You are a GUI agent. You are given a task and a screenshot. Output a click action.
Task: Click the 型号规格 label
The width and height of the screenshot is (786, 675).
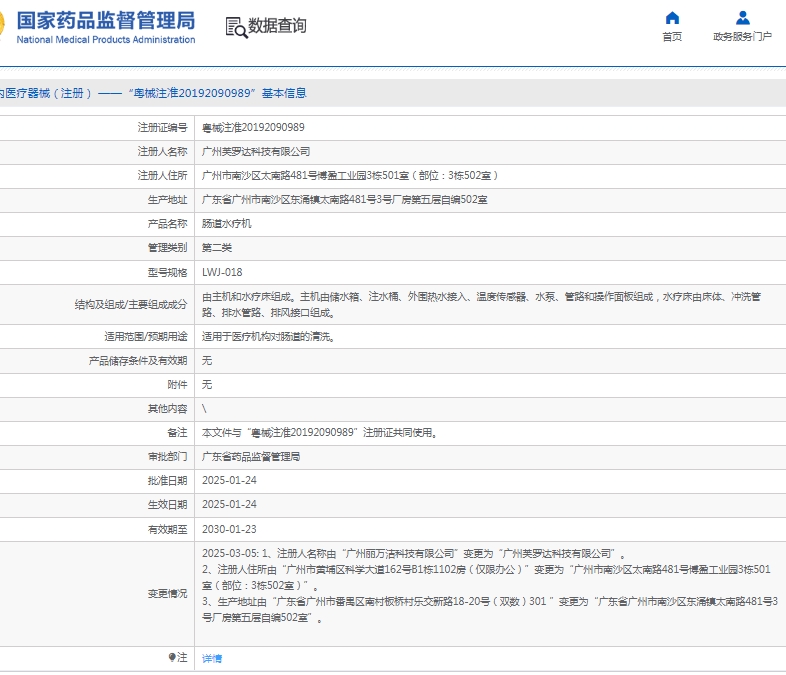pos(167,273)
